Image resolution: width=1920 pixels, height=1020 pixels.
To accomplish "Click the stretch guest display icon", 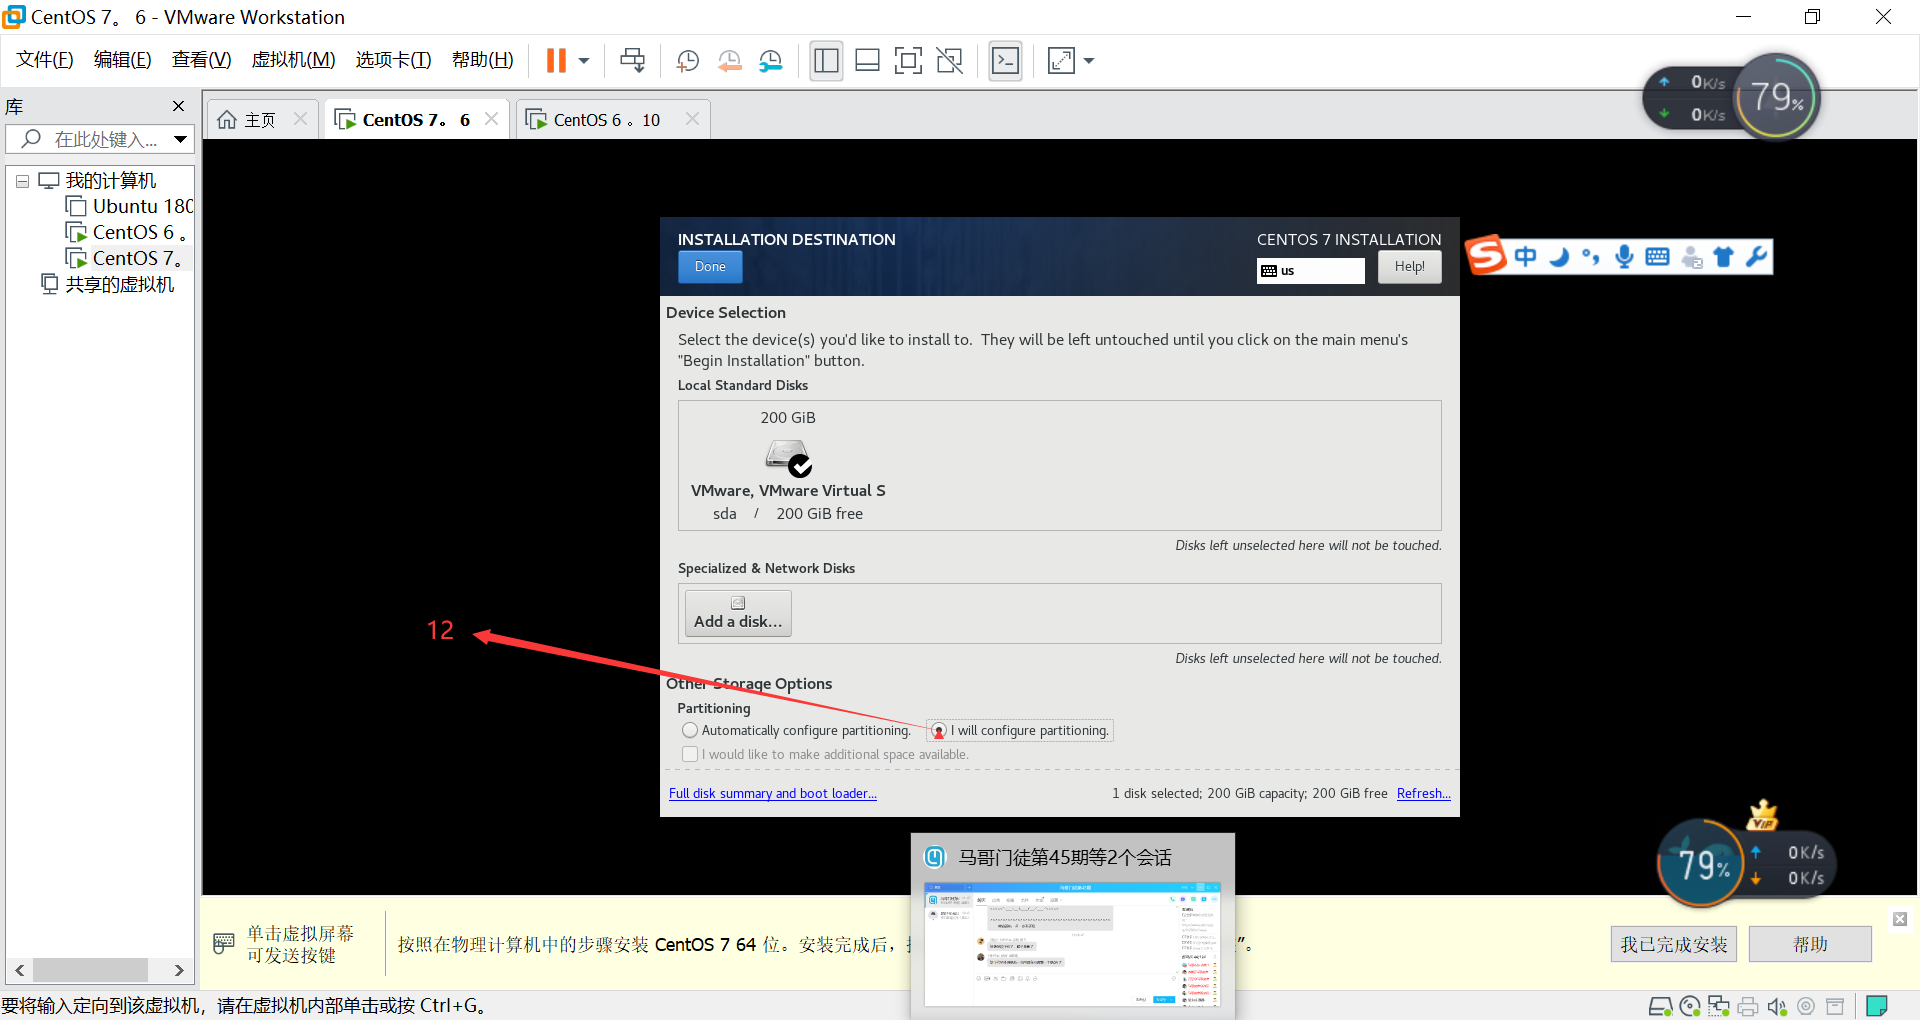I will coord(1061,61).
